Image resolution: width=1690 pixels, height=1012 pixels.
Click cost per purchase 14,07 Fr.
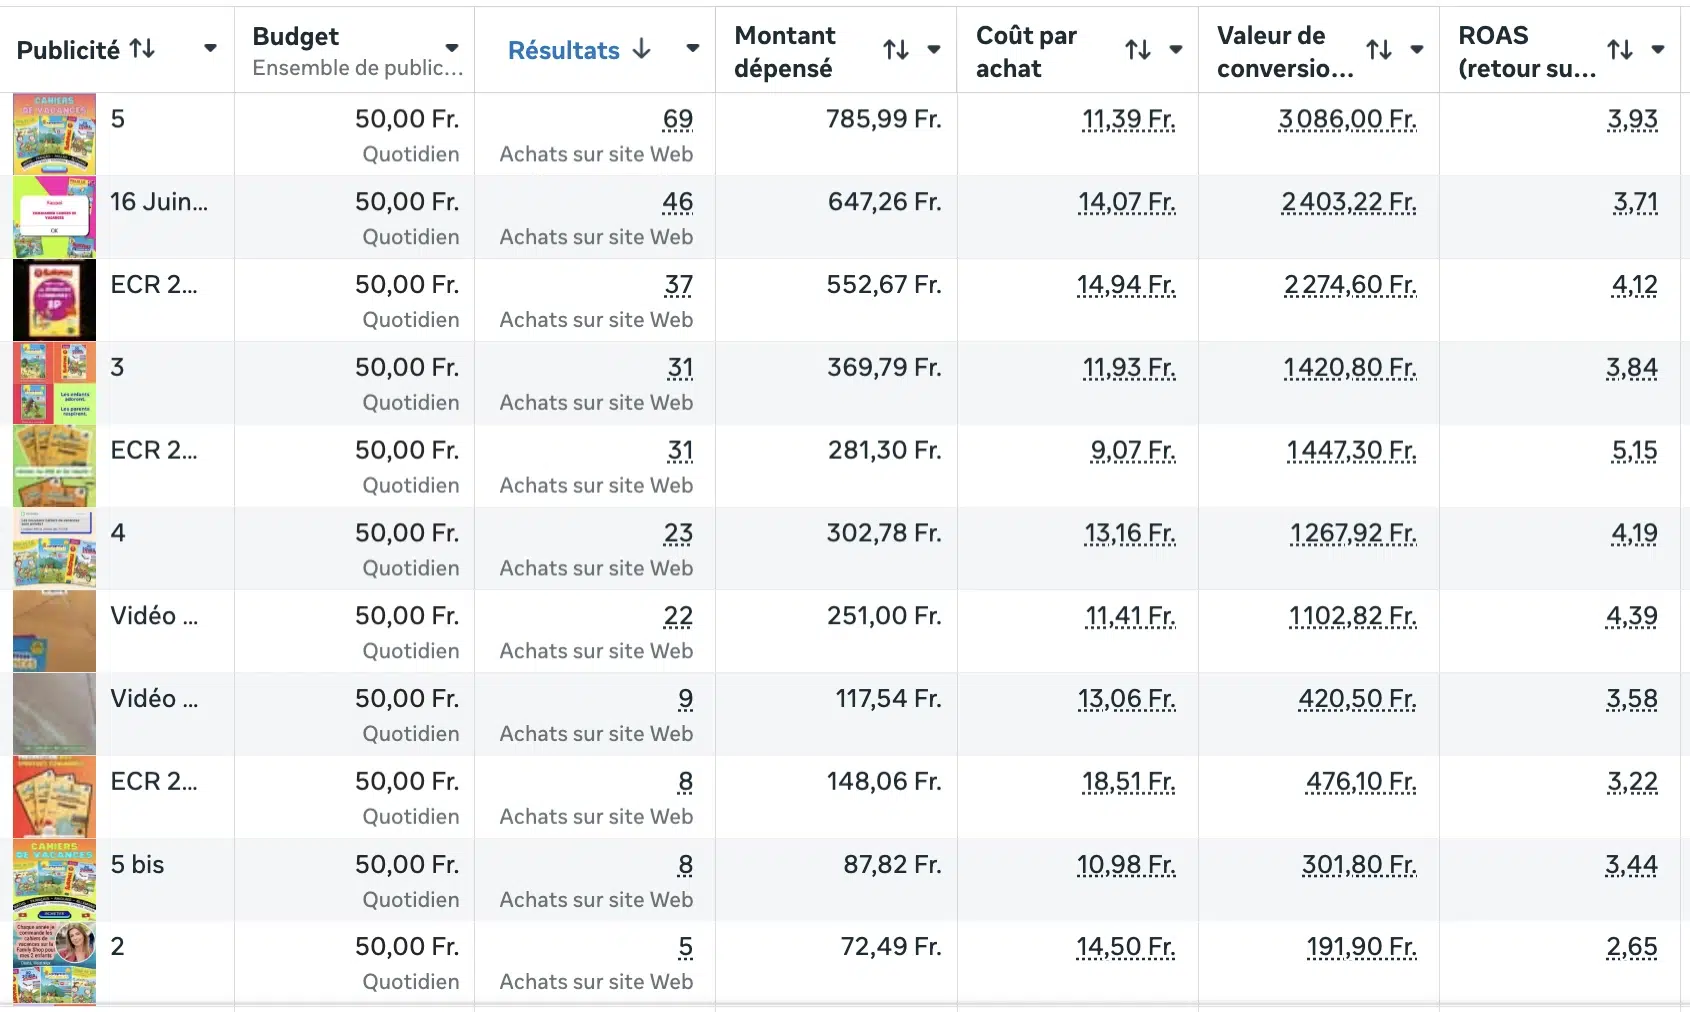click(1127, 202)
